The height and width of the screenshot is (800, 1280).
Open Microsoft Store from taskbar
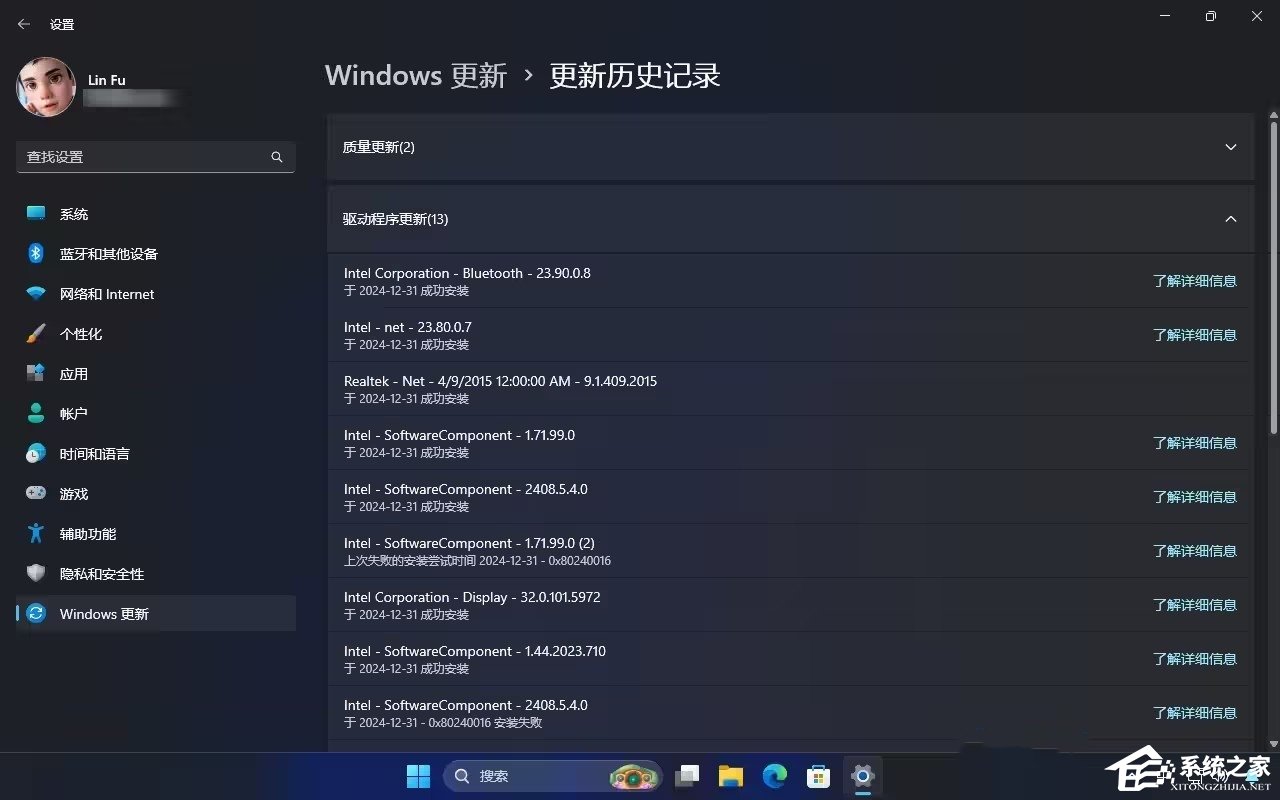(x=819, y=776)
